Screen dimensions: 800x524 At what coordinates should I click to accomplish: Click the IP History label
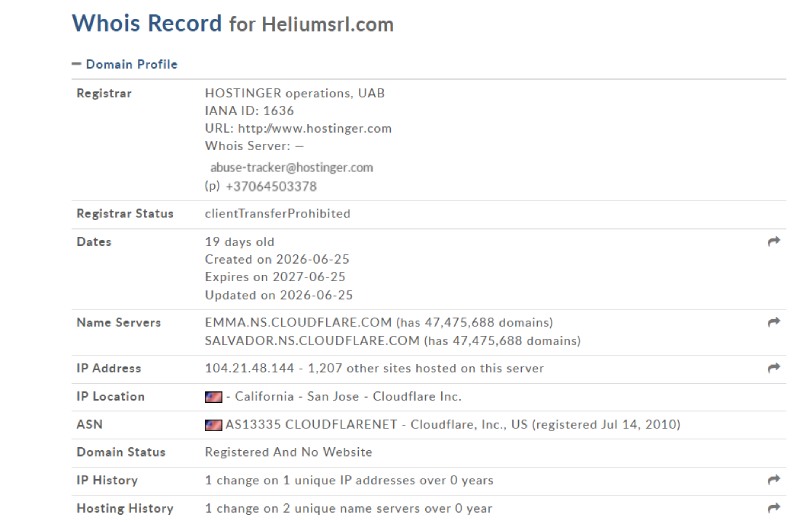click(x=107, y=480)
